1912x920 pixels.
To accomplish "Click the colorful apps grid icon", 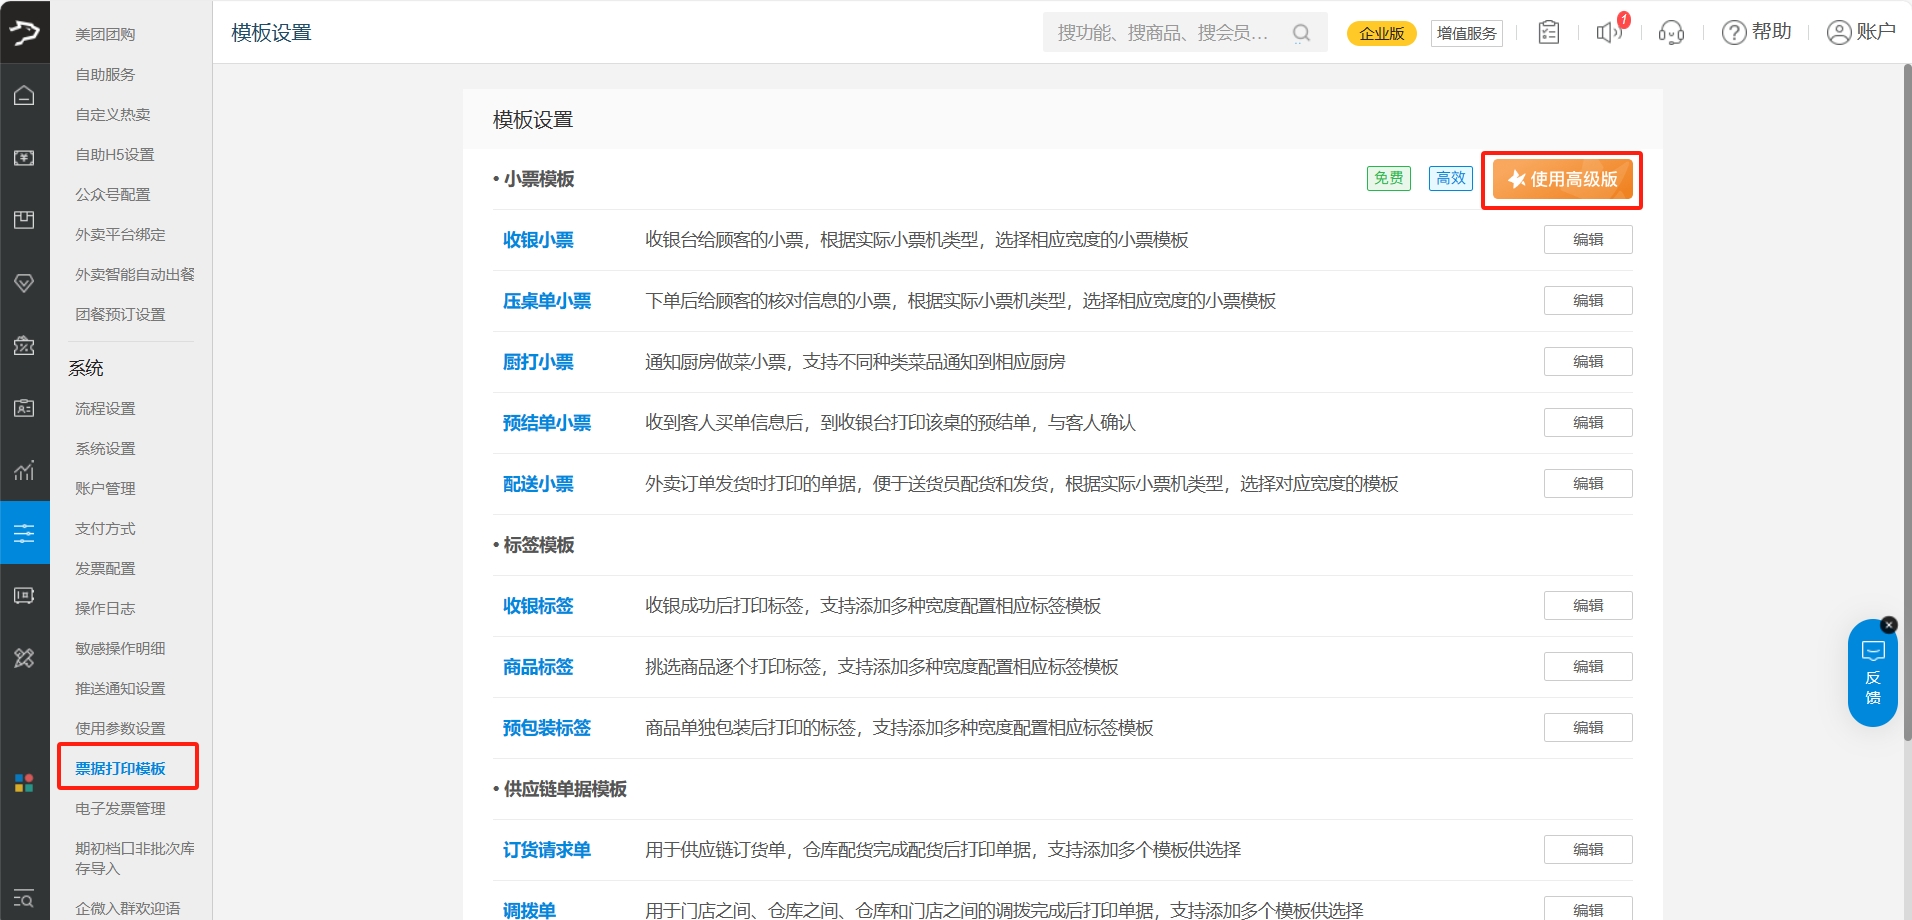I will click(24, 782).
